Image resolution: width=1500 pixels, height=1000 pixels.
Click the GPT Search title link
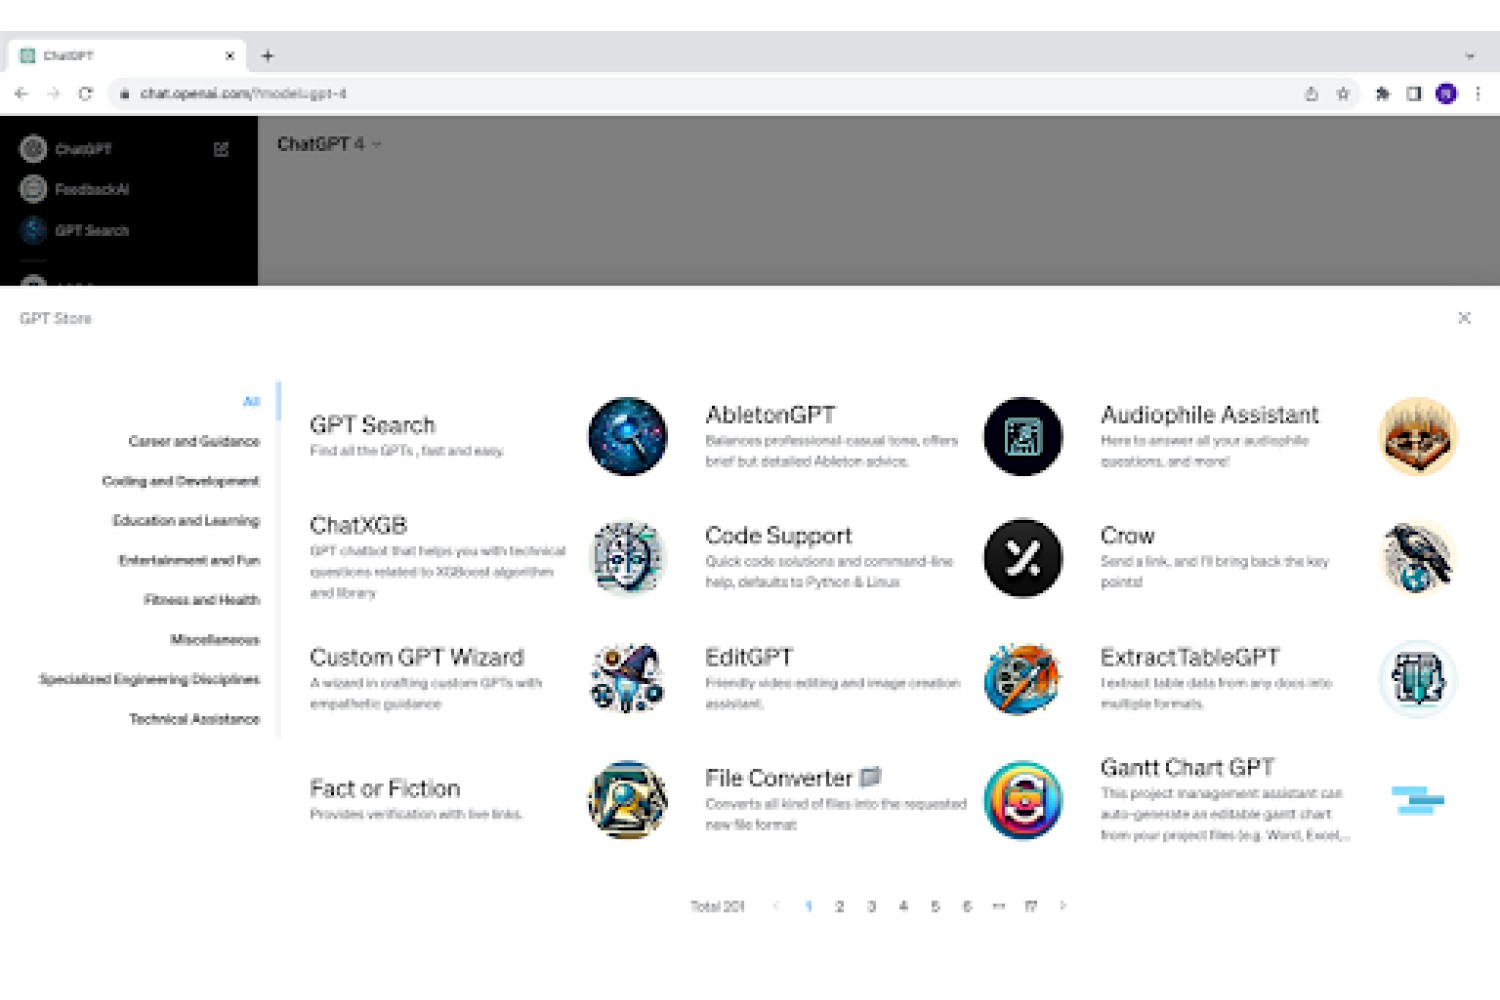click(372, 425)
